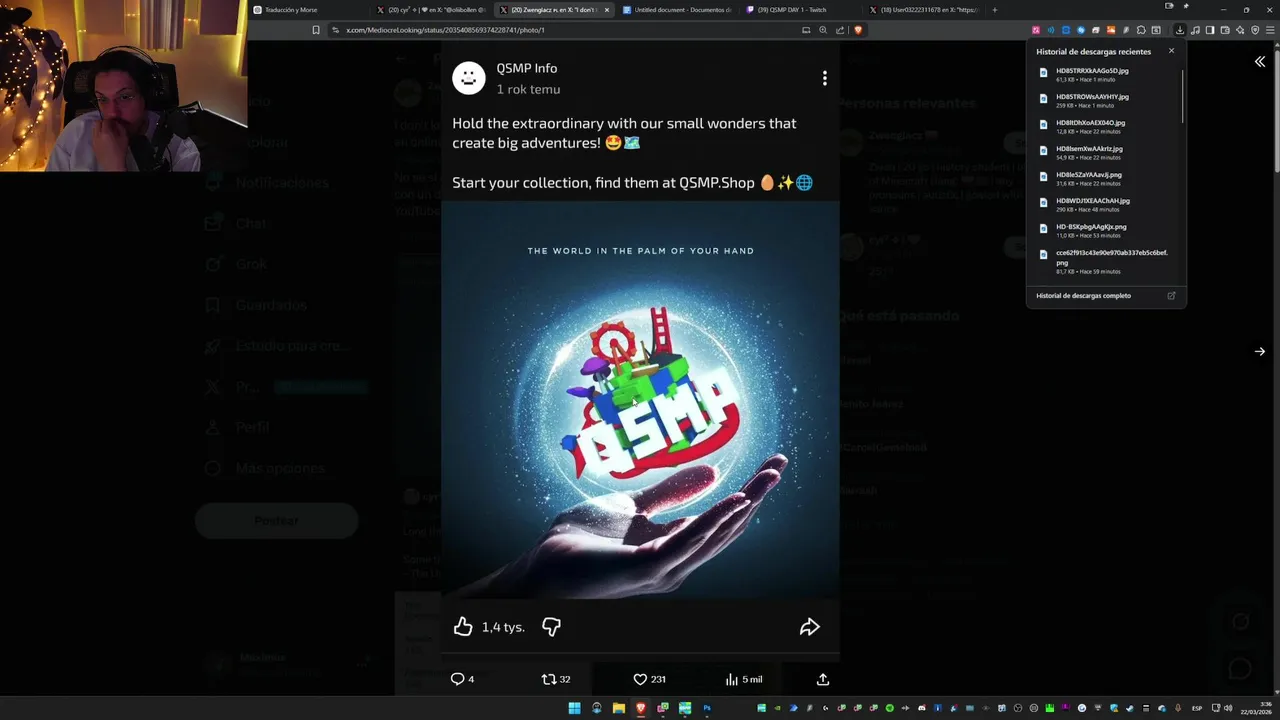The height and width of the screenshot is (720, 1280).
Task: Click 'Historial de descargas completo' link
Action: tap(1083, 296)
